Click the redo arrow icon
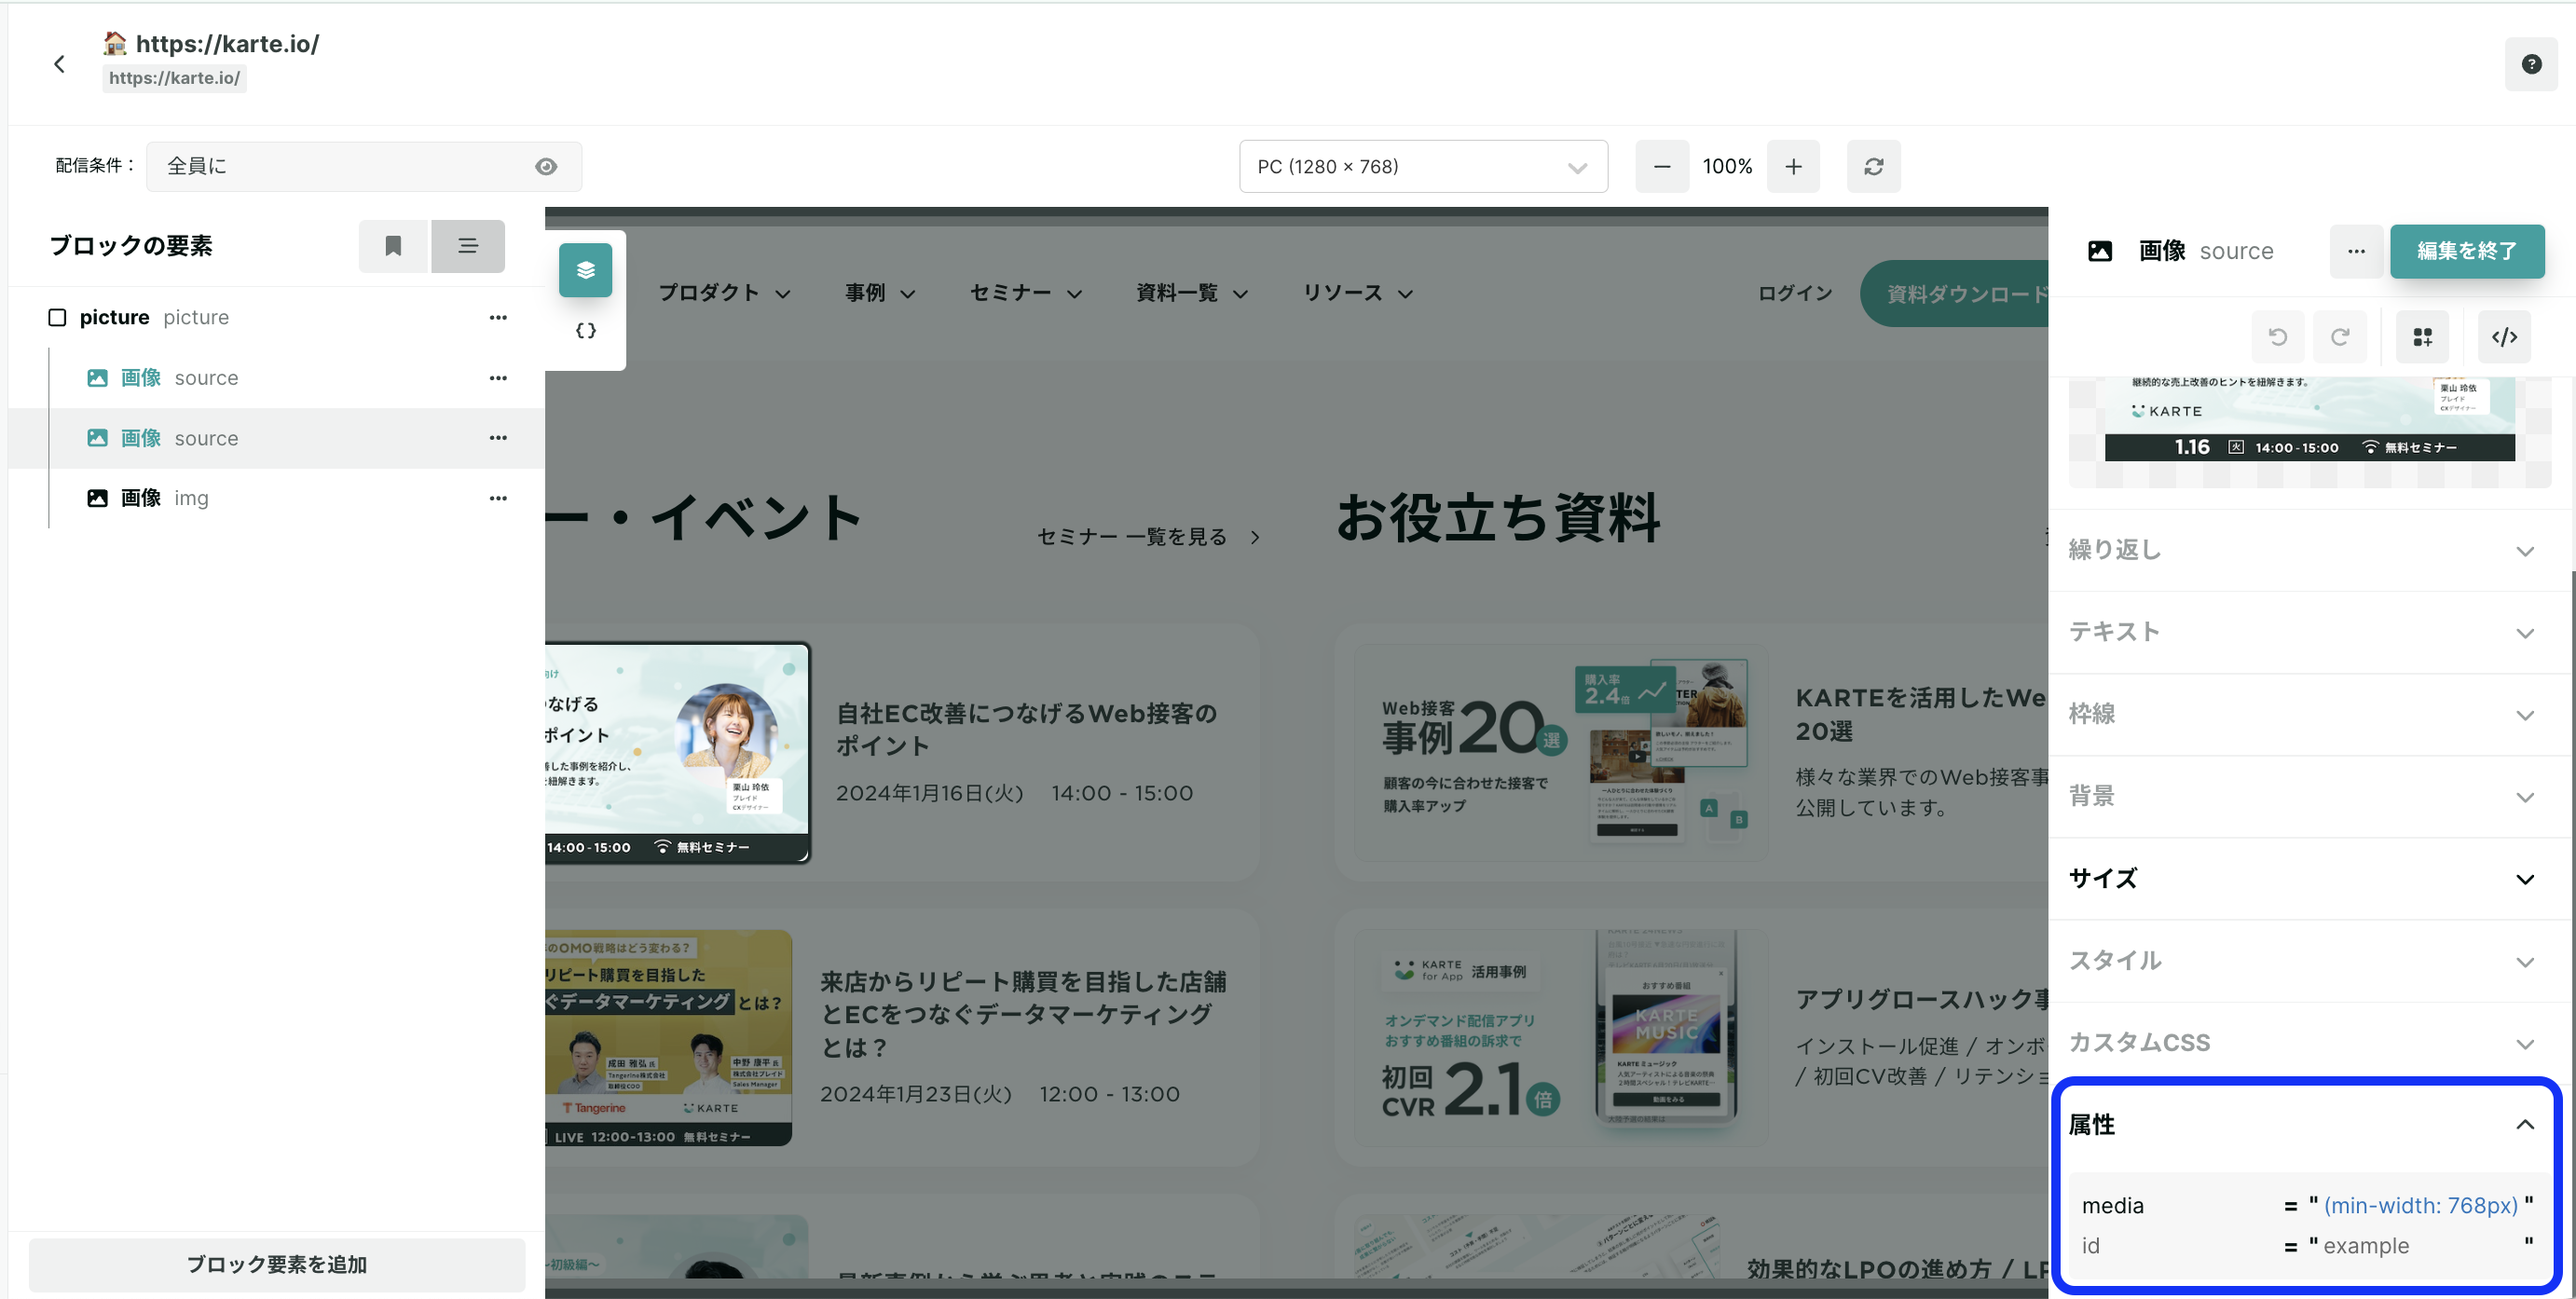This screenshot has width=2576, height=1299. point(2340,337)
